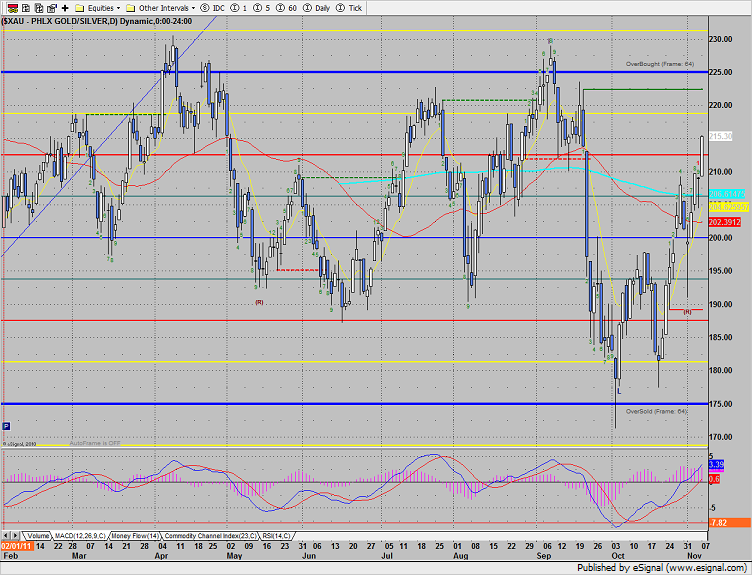
Task: Click the 175.00 price axis label
Action: 721,404
